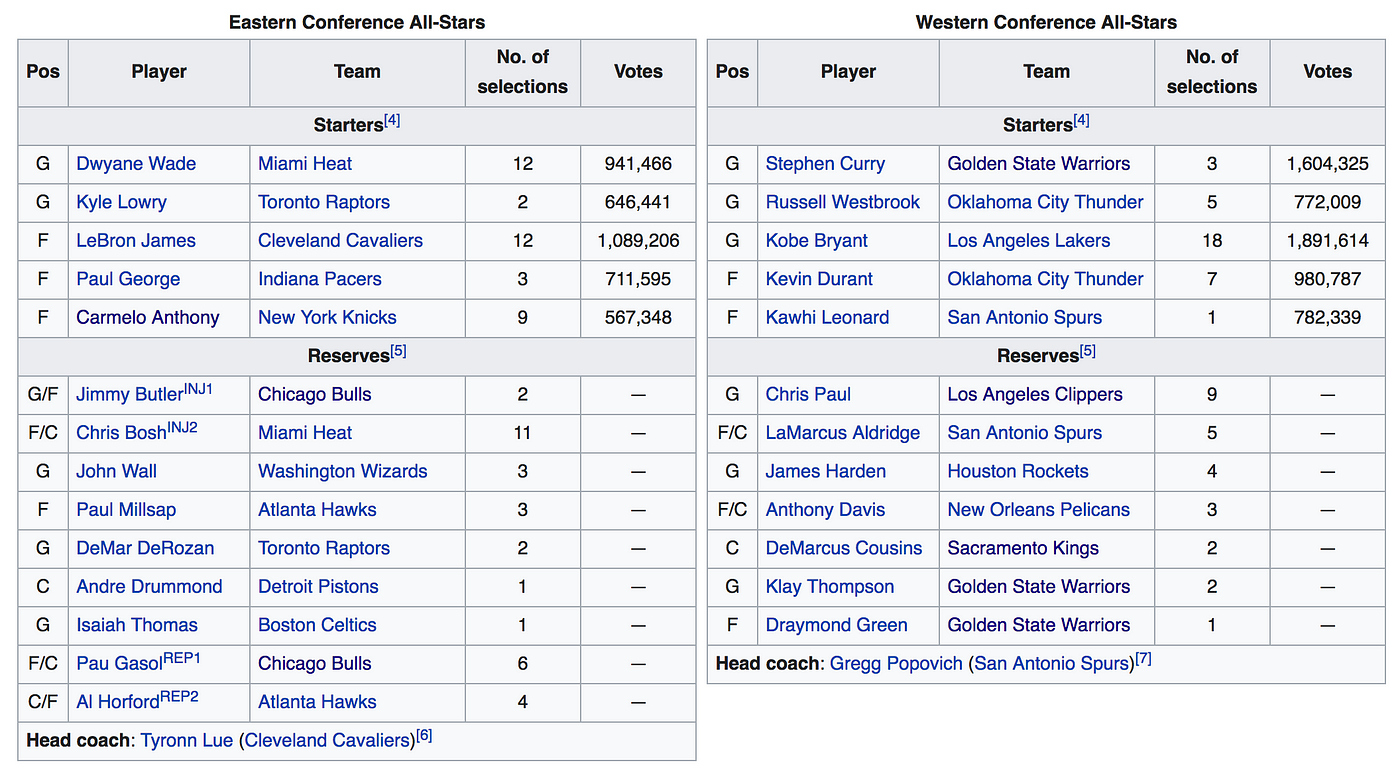
Task: Open the Al Horford player link
Action: point(118,702)
